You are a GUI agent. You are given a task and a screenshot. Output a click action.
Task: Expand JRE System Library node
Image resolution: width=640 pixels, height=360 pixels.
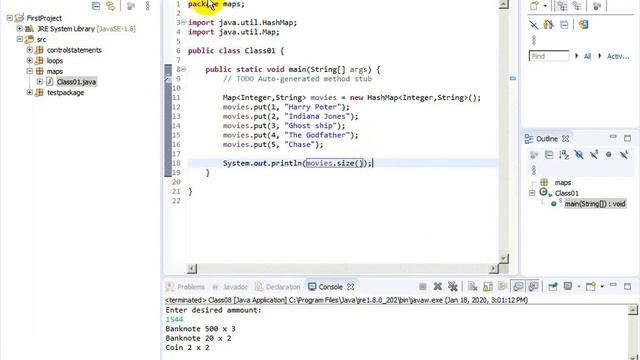tap(19, 29)
